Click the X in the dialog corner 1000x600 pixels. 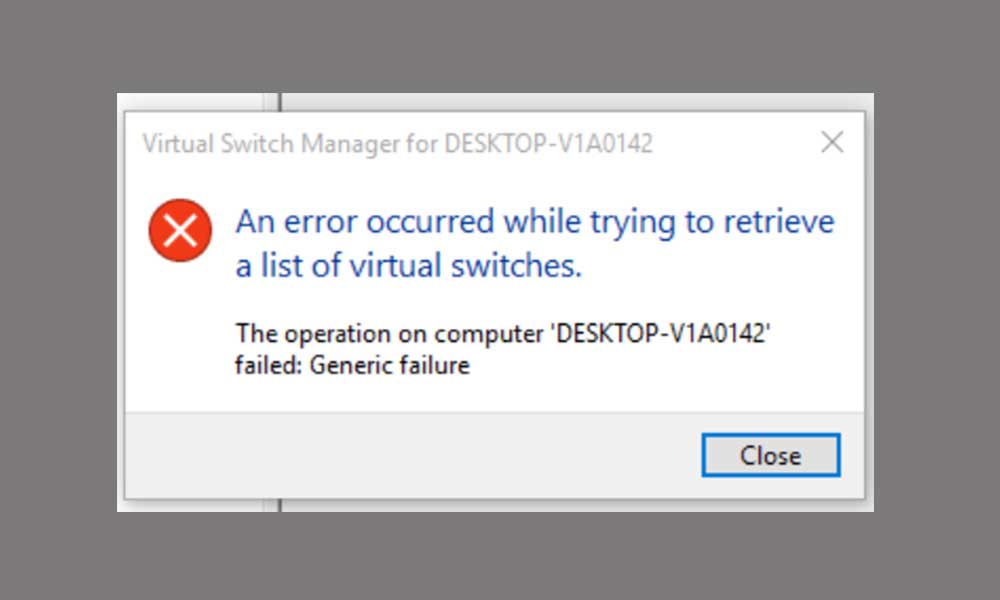pyautogui.click(x=832, y=142)
